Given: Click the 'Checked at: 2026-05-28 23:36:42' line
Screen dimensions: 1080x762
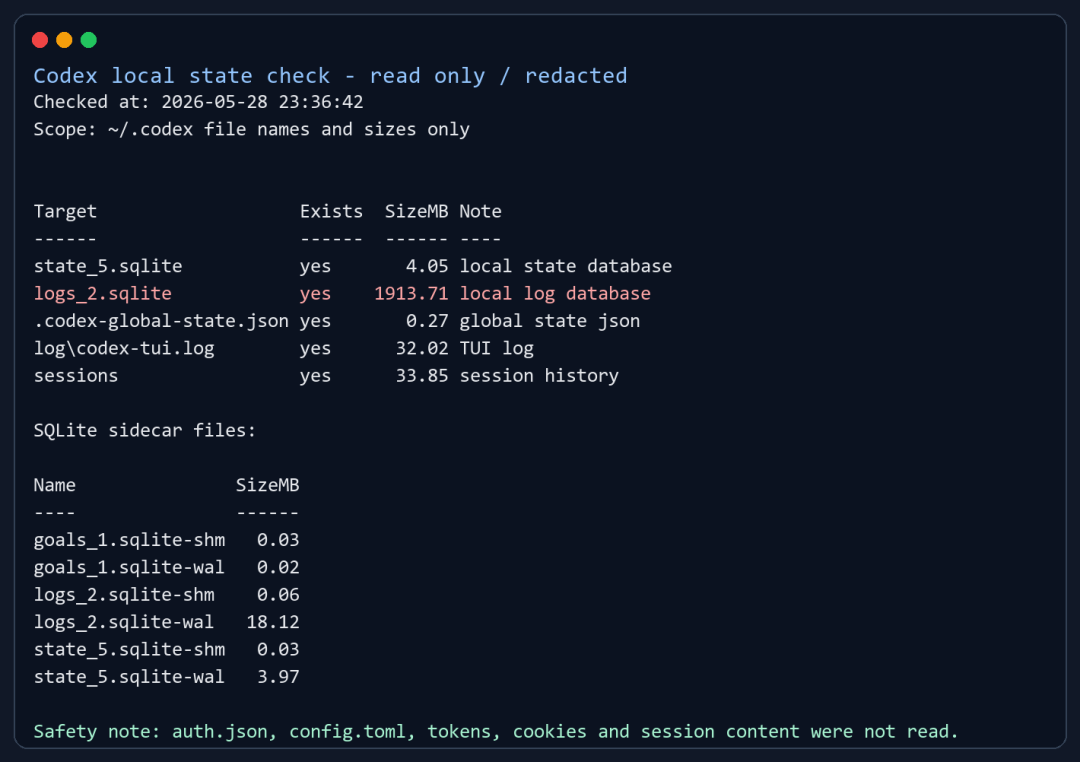Looking at the screenshot, I should coord(198,102).
